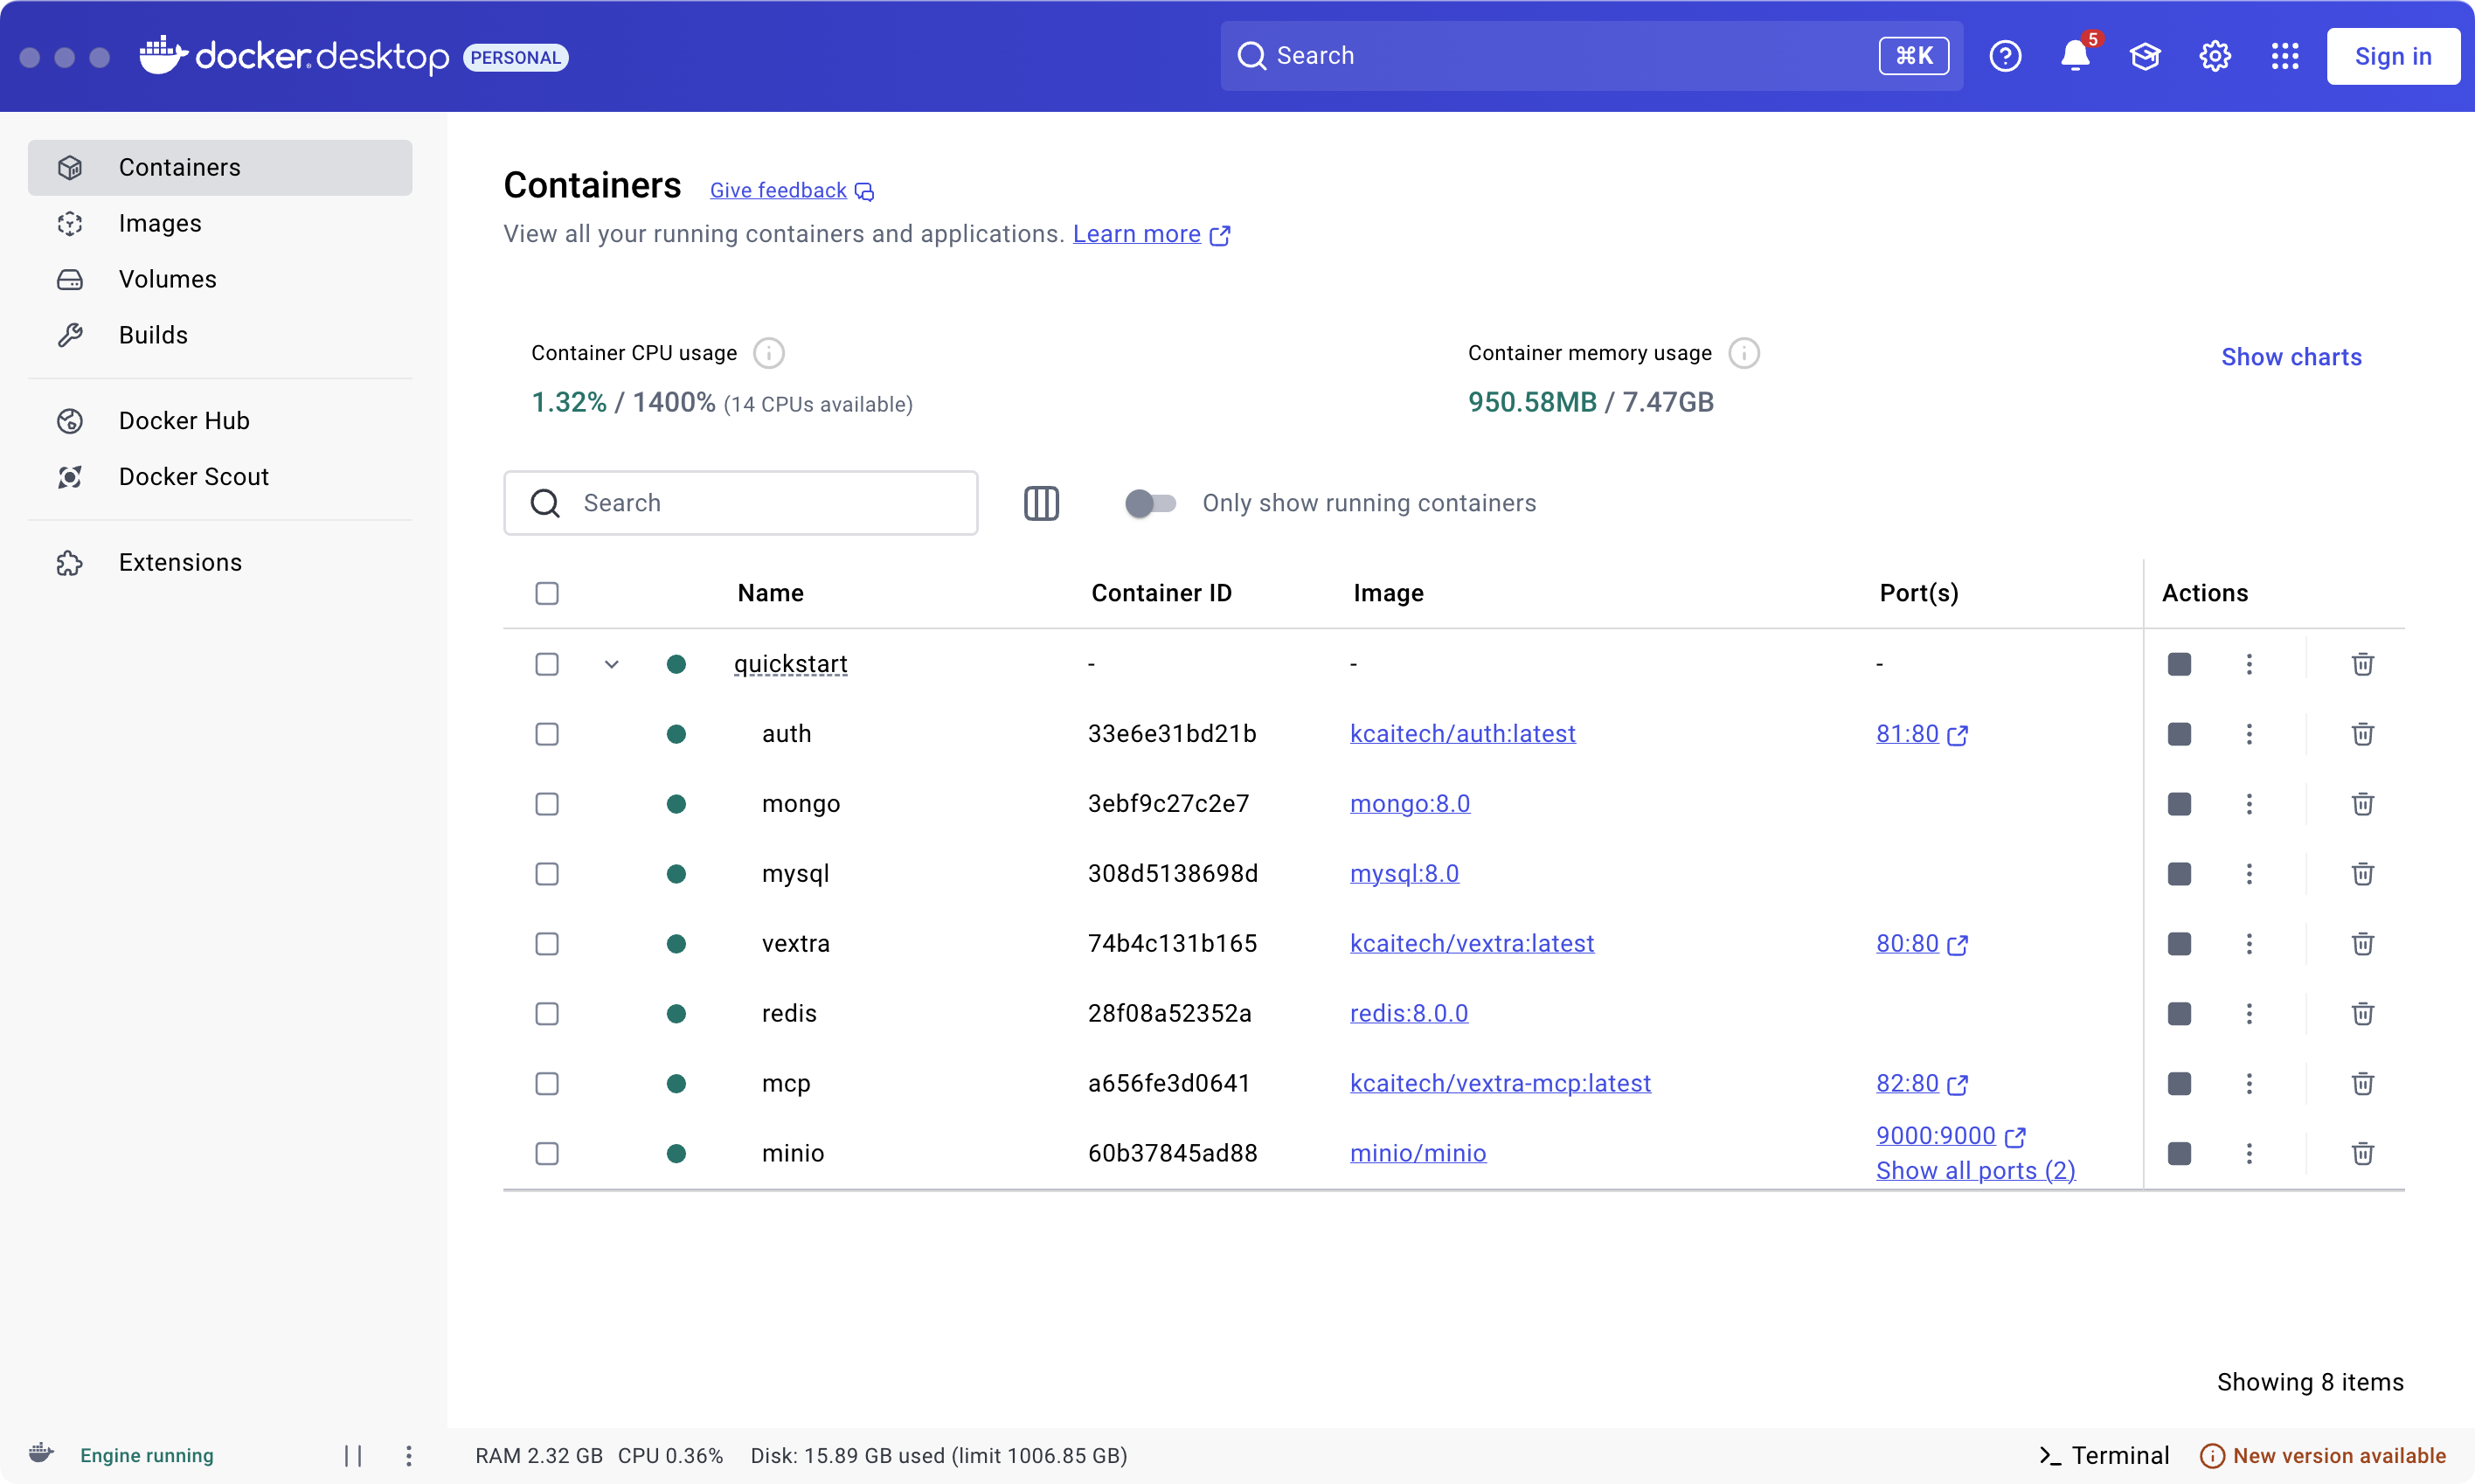
Task: Collapse the quickstart group chevron
Action: point(612,664)
